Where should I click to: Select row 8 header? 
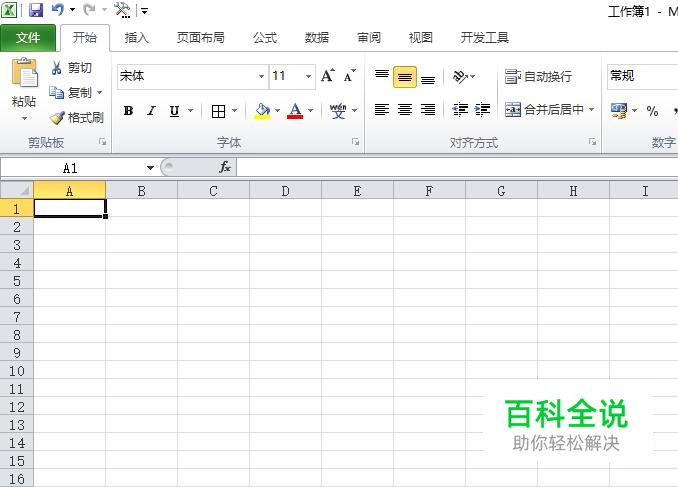(17, 335)
